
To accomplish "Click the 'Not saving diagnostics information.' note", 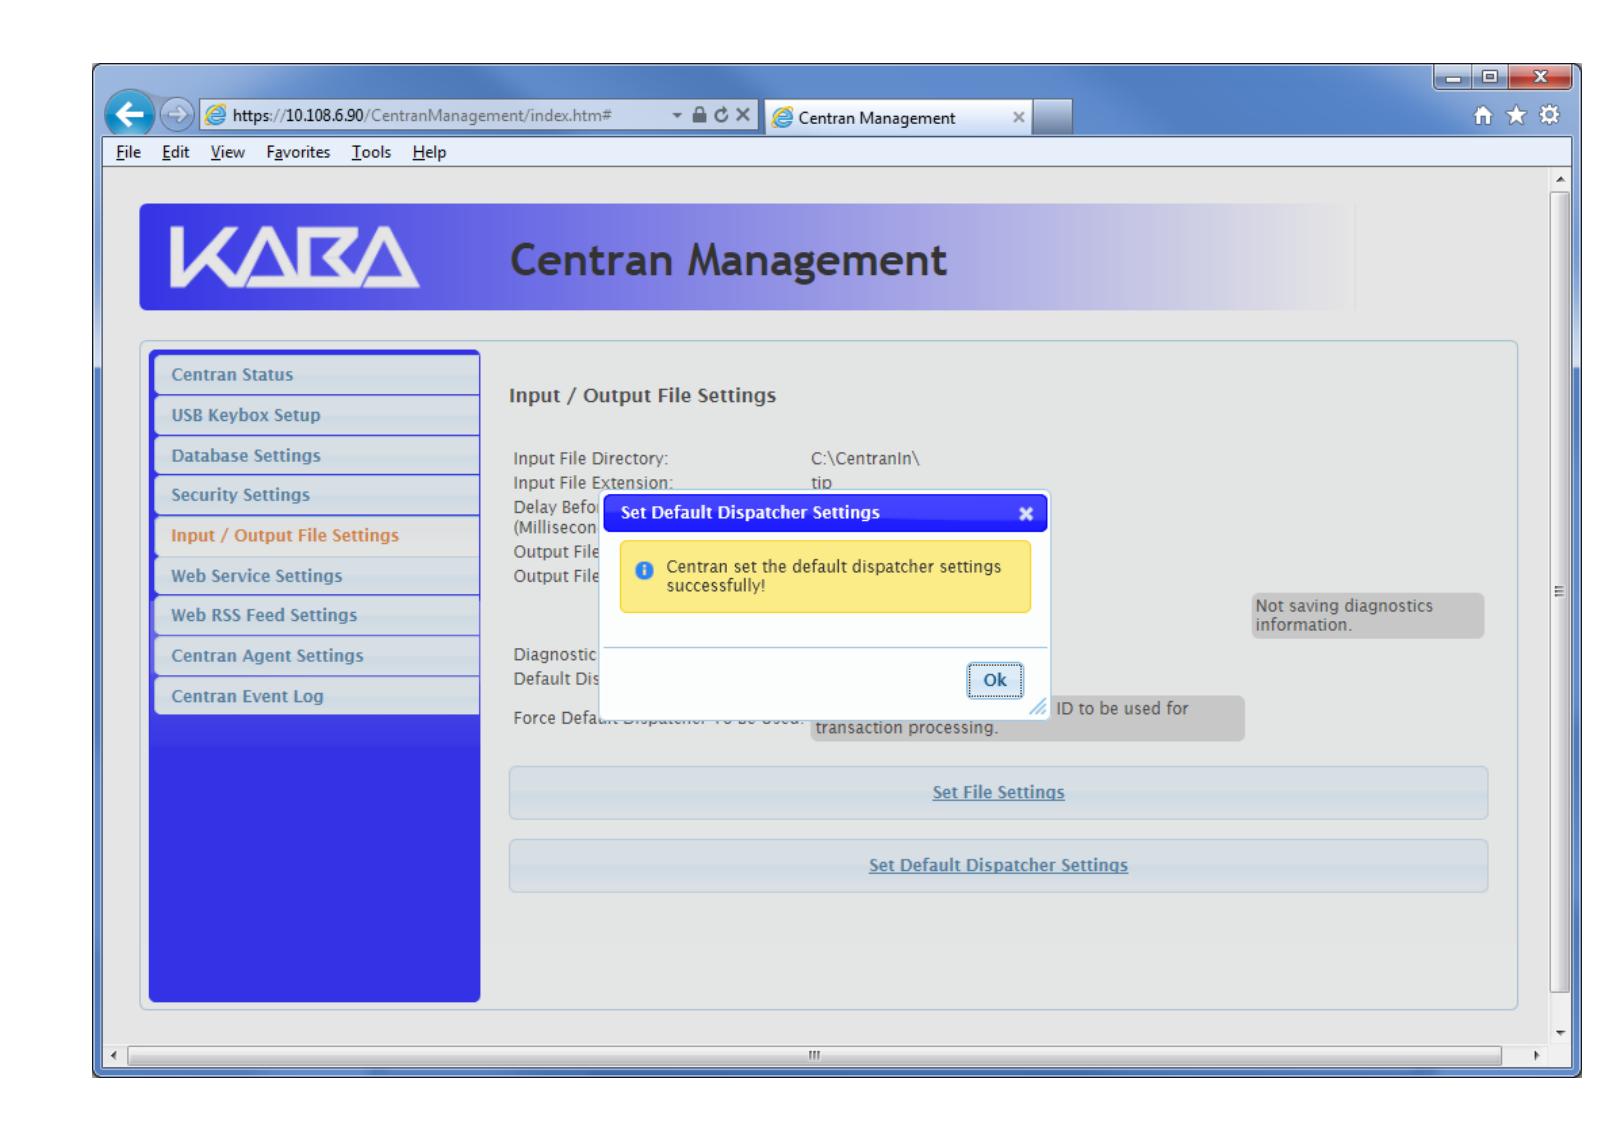I will pos(1368,616).
